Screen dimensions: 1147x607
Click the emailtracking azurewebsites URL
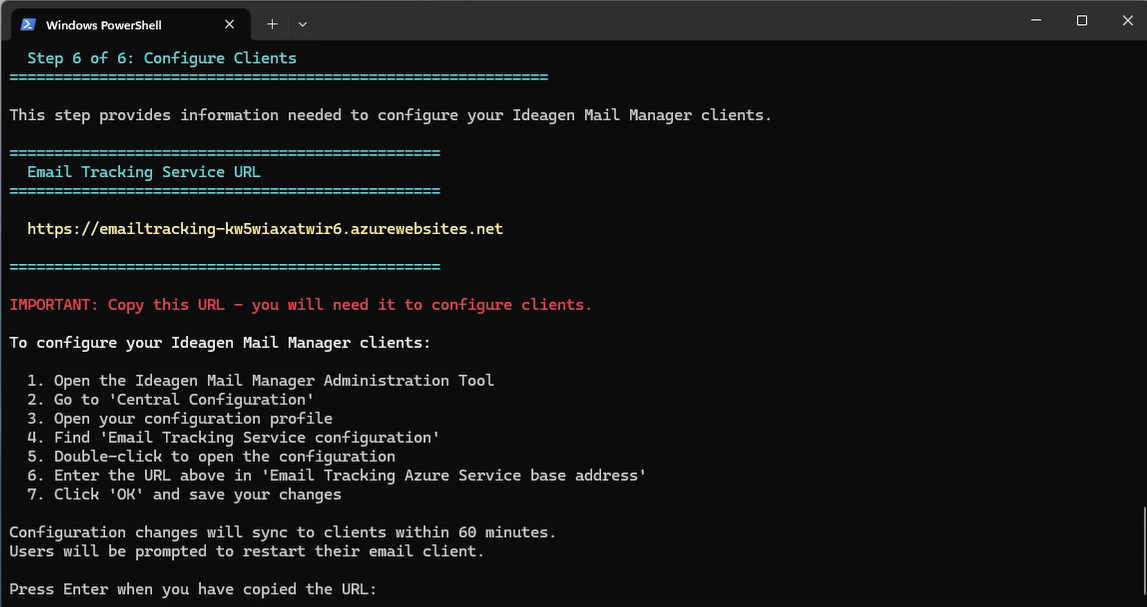265,229
